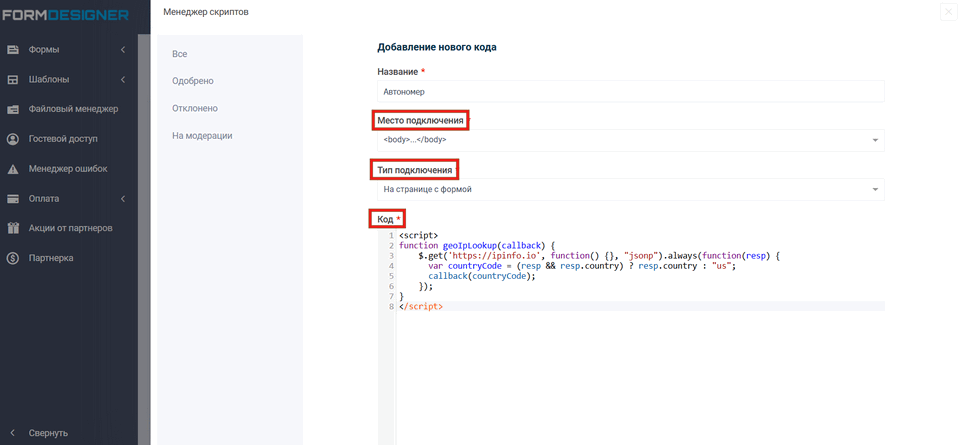
Task: Select the Одобрено filter tab
Action: click(x=193, y=81)
